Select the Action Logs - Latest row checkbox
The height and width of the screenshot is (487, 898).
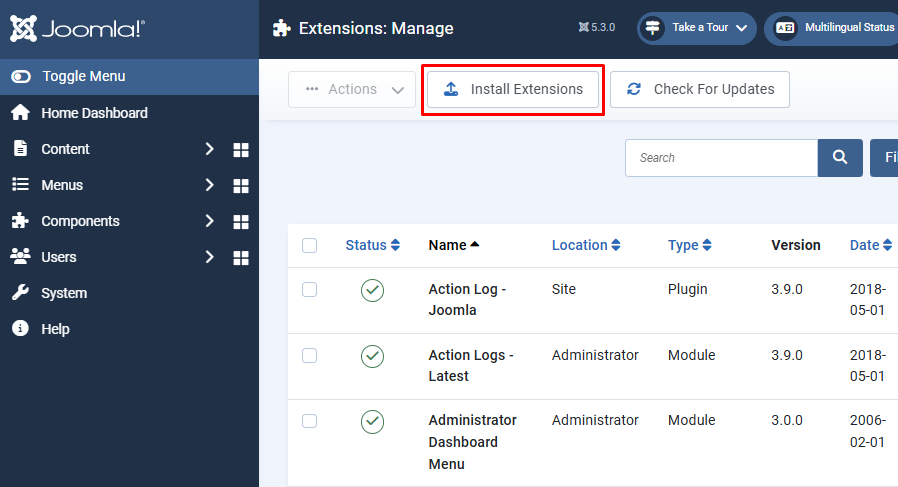coord(310,356)
